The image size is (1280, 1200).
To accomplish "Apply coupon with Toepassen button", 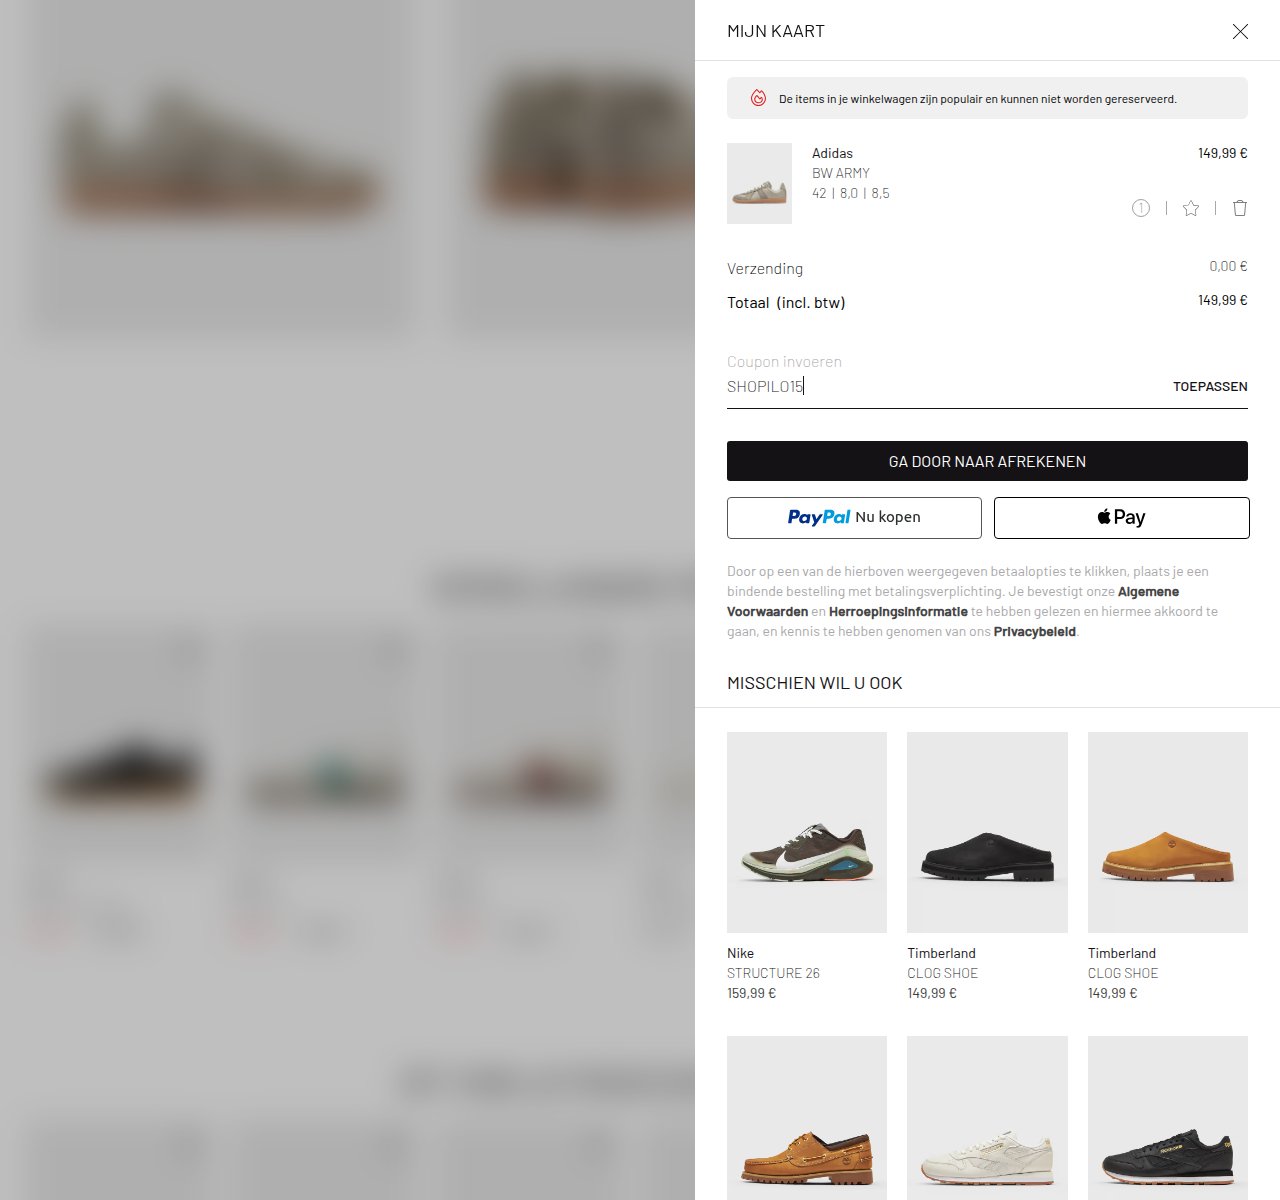I will click(x=1210, y=386).
